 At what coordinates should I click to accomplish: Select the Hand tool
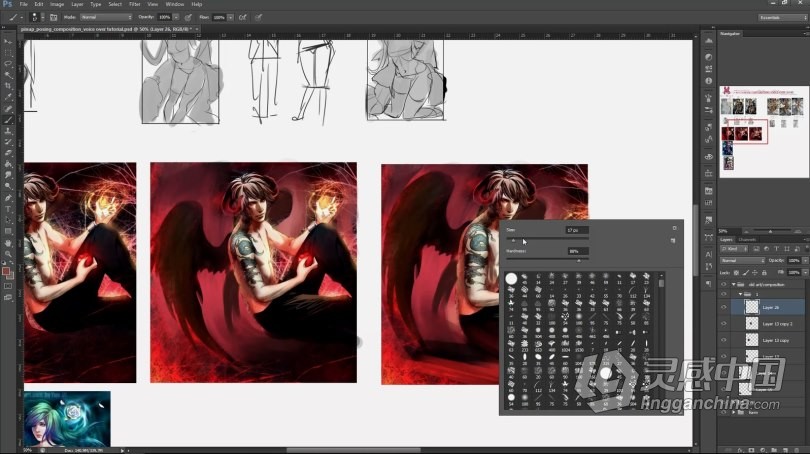8,243
